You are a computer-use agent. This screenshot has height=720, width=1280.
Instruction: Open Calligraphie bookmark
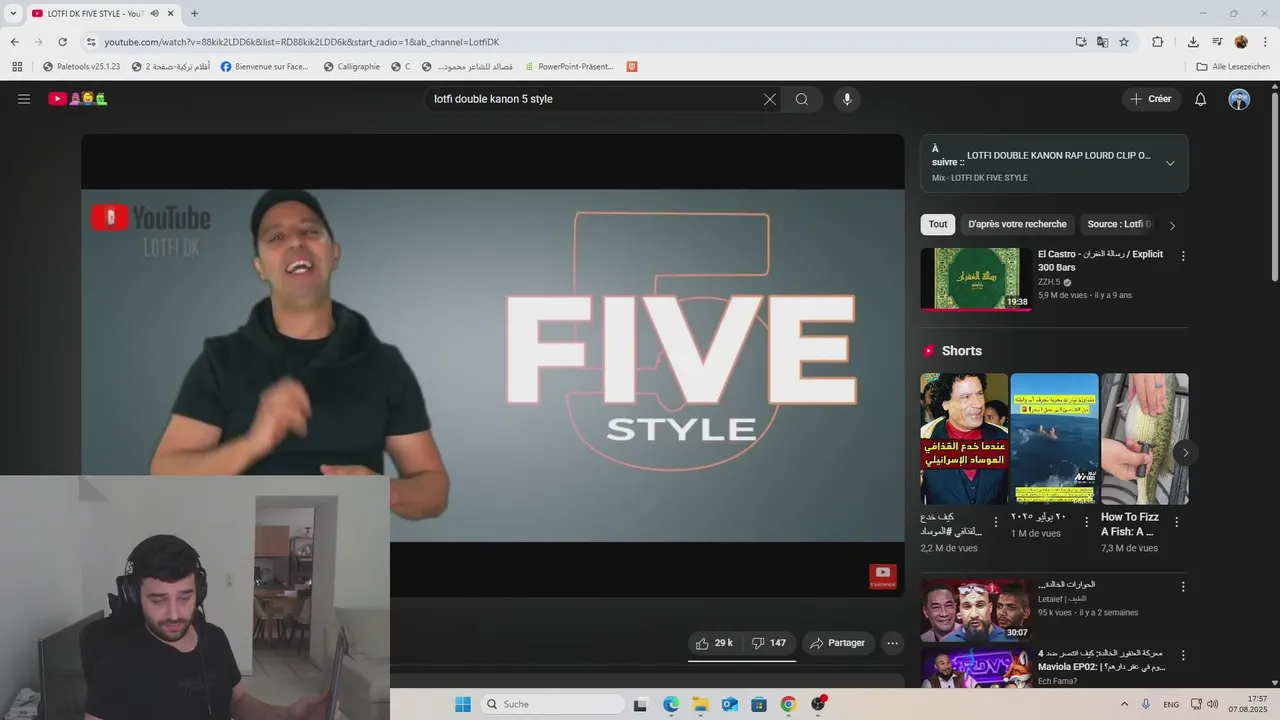[352, 67]
